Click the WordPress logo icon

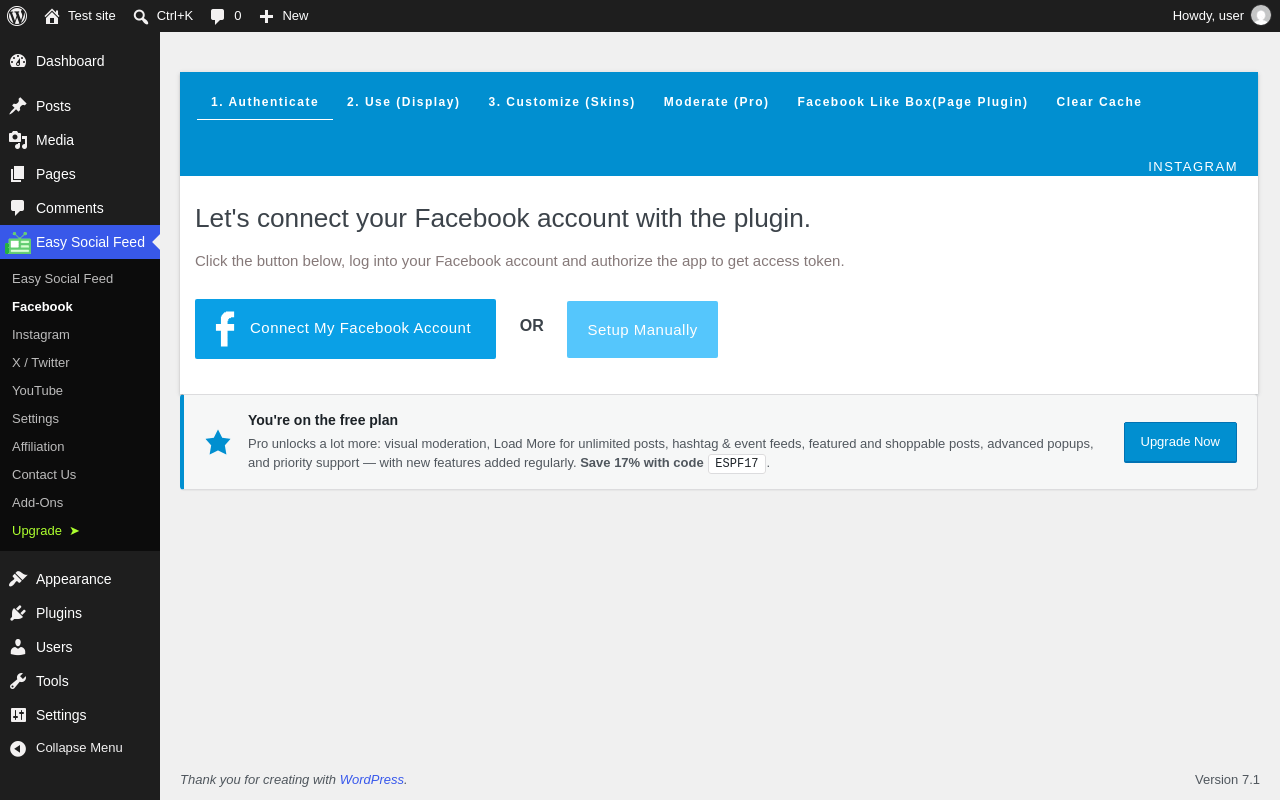click(x=17, y=16)
